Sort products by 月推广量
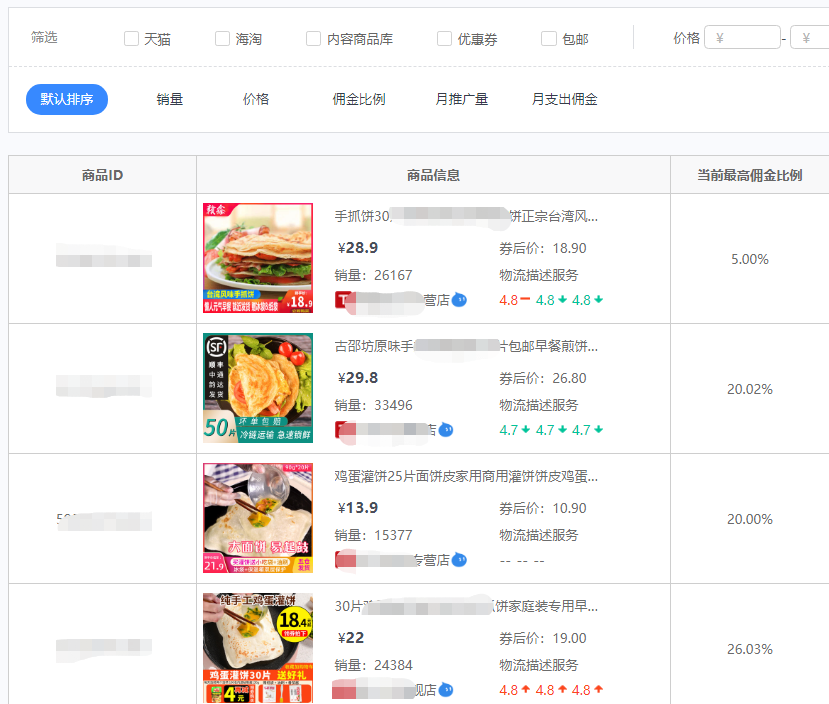This screenshot has height=704, width=829. 462,99
